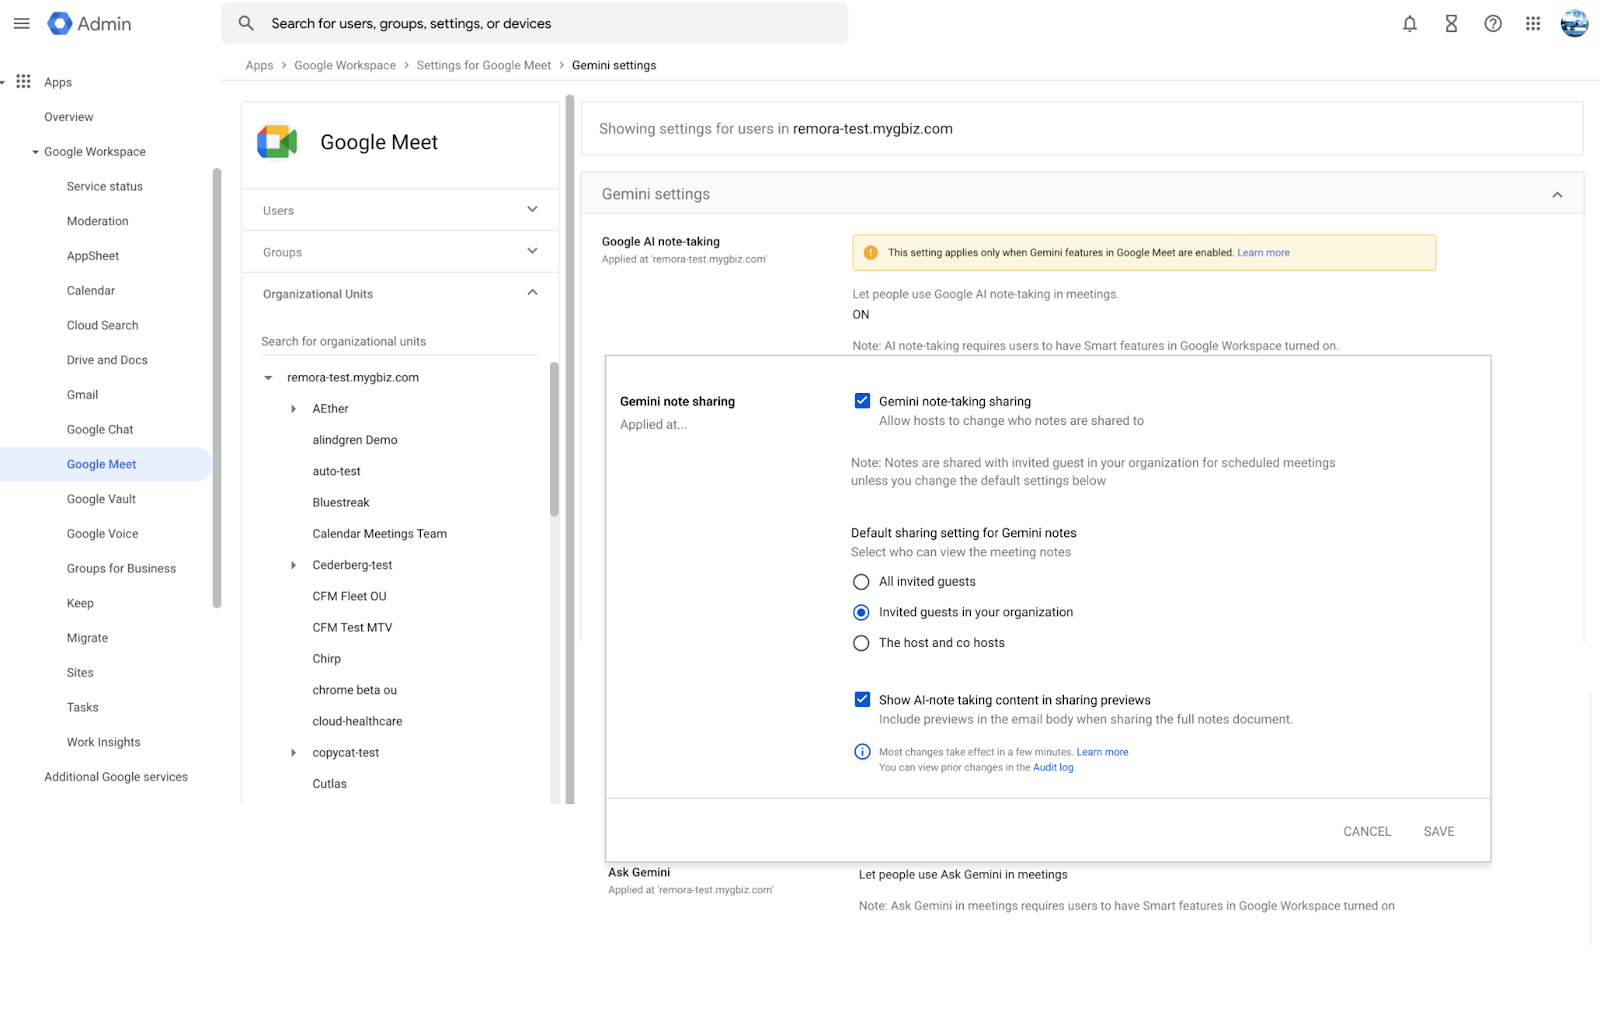This screenshot has height=1022, width=1600.
Task: Click the Search for organizational units field
Action: coord(399,342)
